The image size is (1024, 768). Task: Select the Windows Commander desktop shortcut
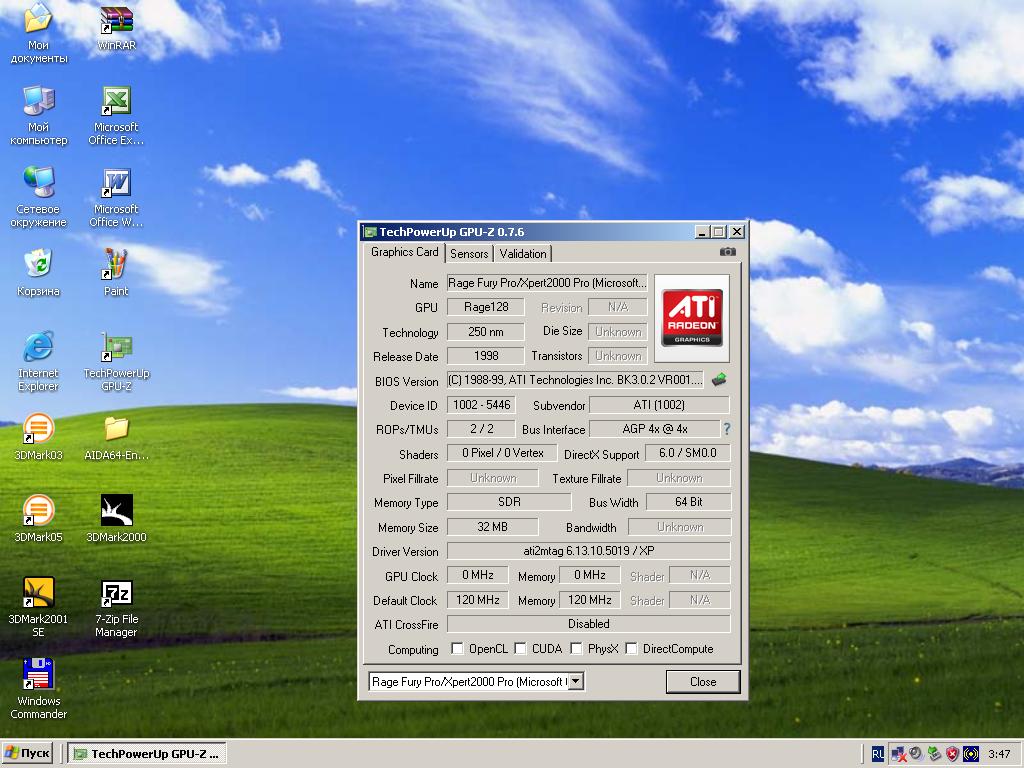pos(38,688)
